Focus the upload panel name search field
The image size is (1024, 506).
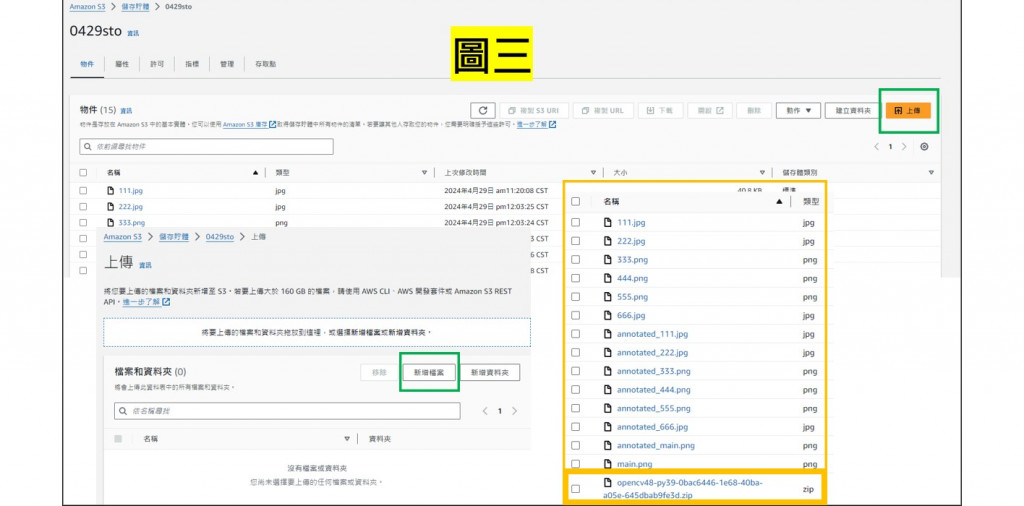click(x=287, y=411)
